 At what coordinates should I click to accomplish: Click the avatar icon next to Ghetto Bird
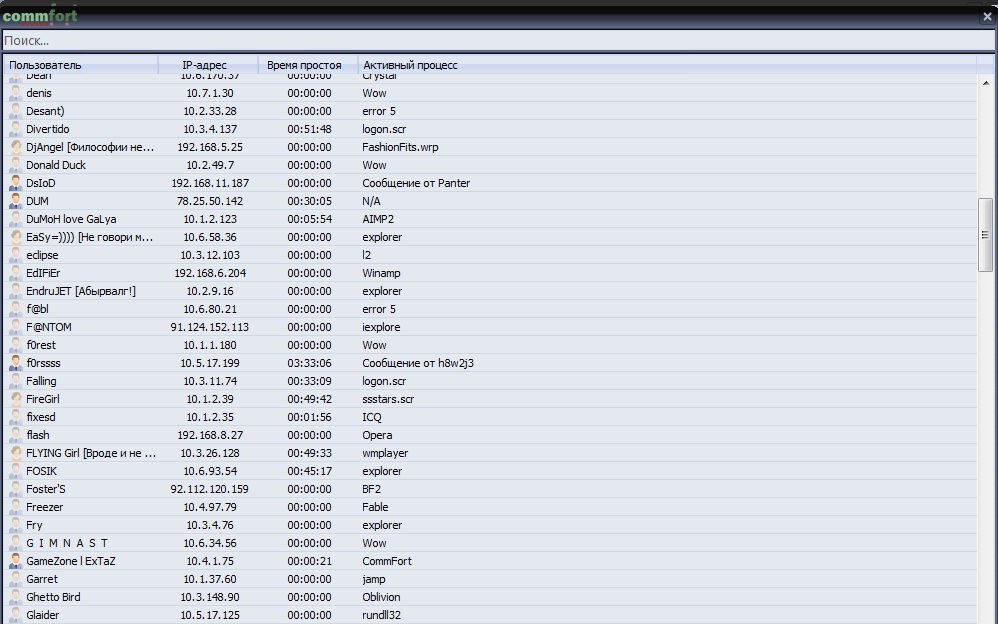point(15,597)
